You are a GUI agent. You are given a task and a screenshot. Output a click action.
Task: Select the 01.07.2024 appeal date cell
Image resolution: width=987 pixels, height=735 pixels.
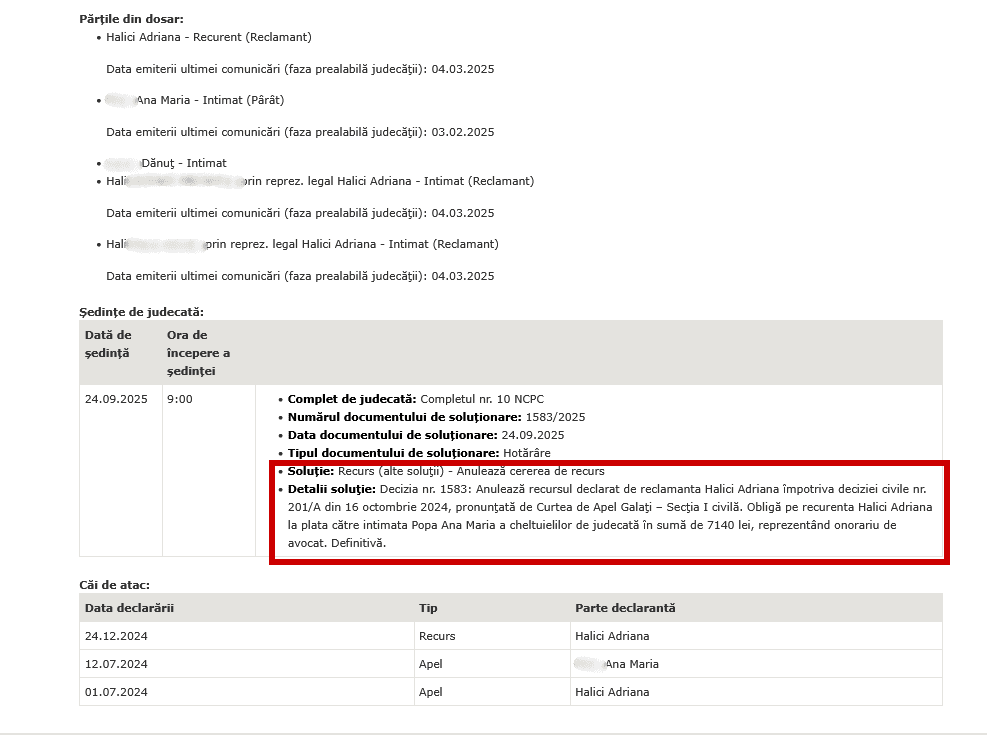pyautogui.click(x=116, y=692)
